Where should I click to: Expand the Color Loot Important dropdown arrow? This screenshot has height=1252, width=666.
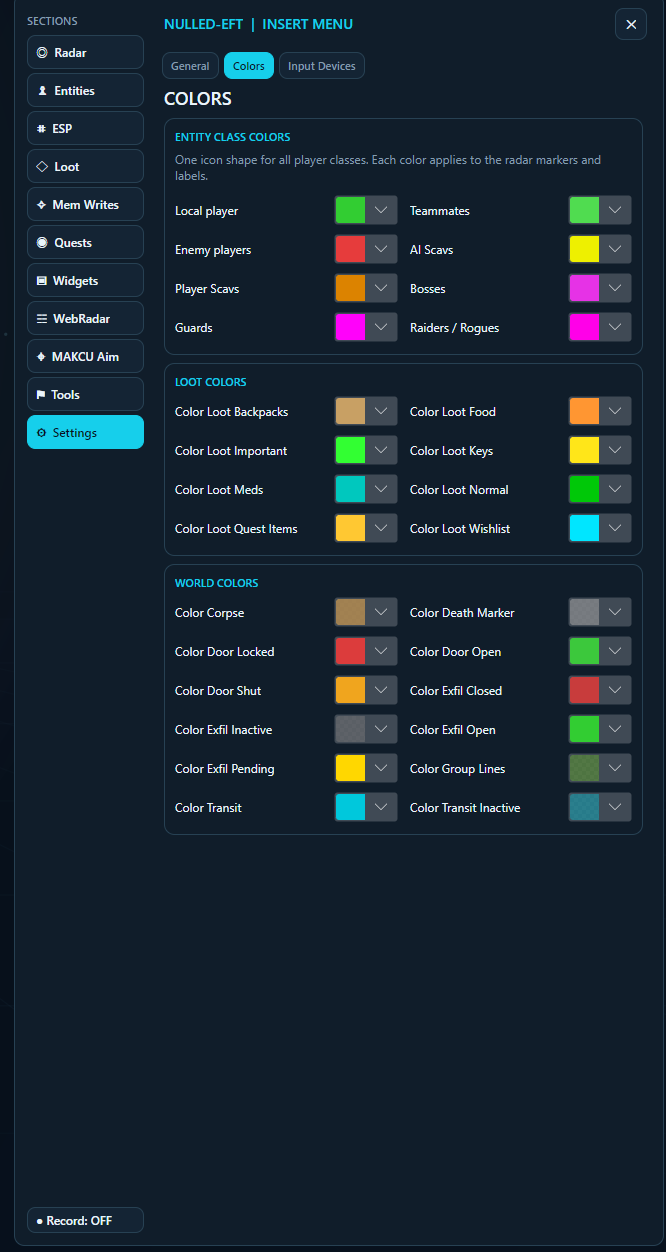[381, 450]
